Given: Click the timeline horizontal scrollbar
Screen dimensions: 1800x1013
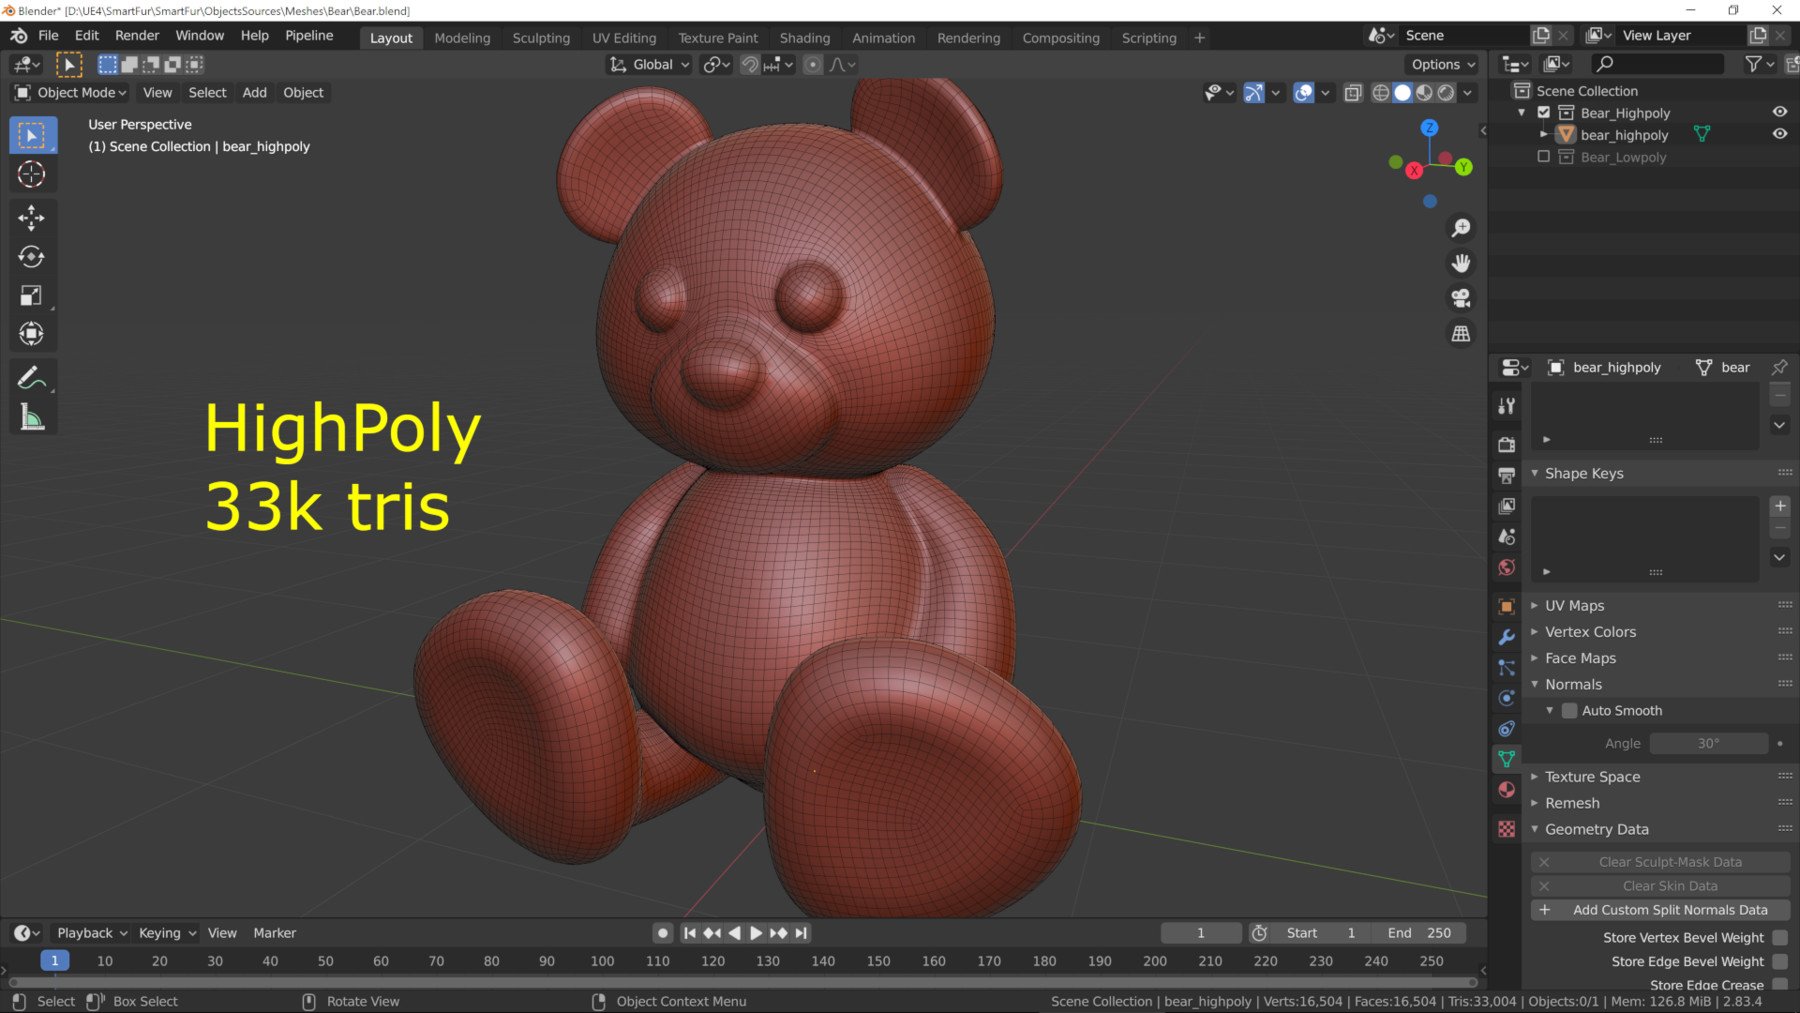Looking at the screenshot, I should [x=744, y=982].
